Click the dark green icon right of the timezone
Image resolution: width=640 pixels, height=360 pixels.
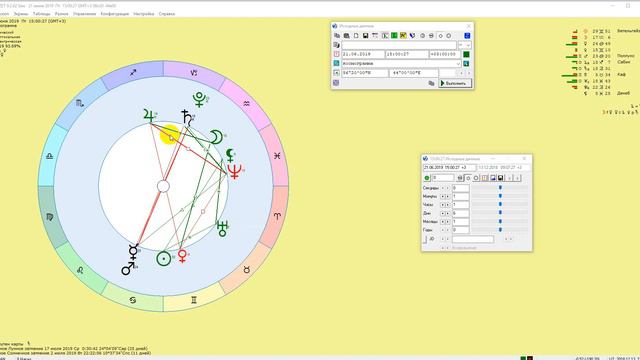pyautogui.click(x=466, y=54)
